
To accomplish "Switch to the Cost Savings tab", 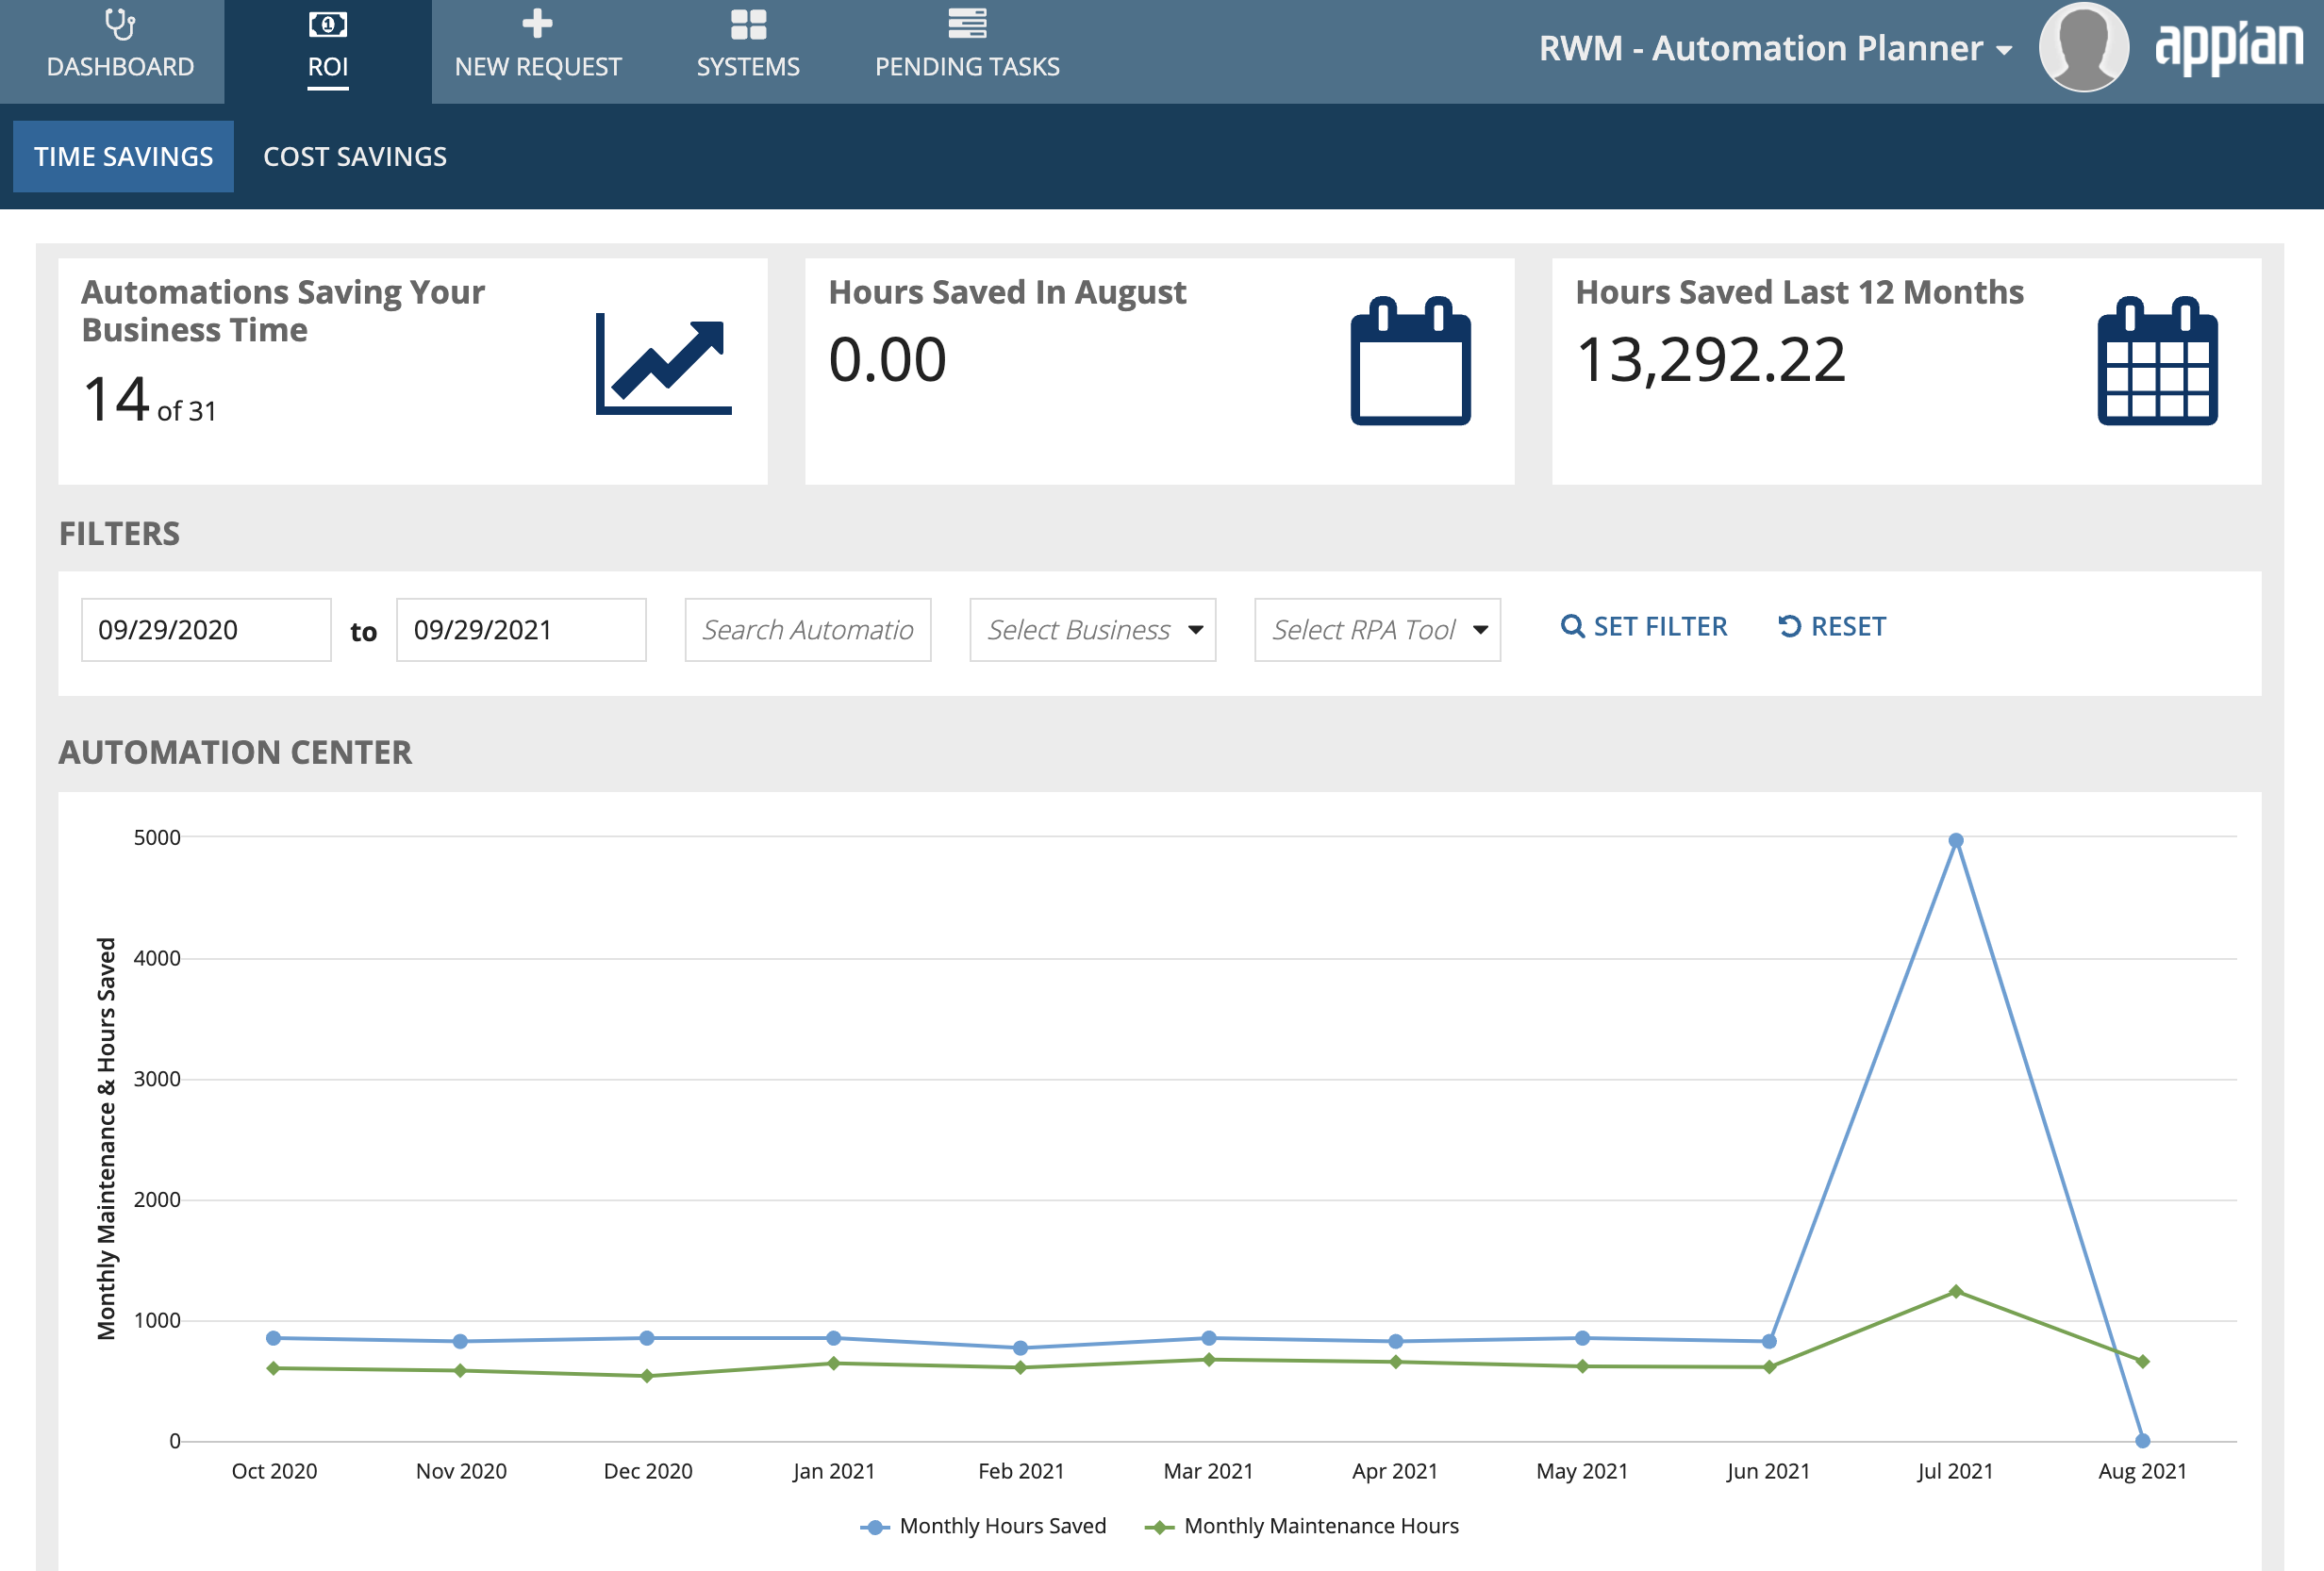I will pos(355,156).
